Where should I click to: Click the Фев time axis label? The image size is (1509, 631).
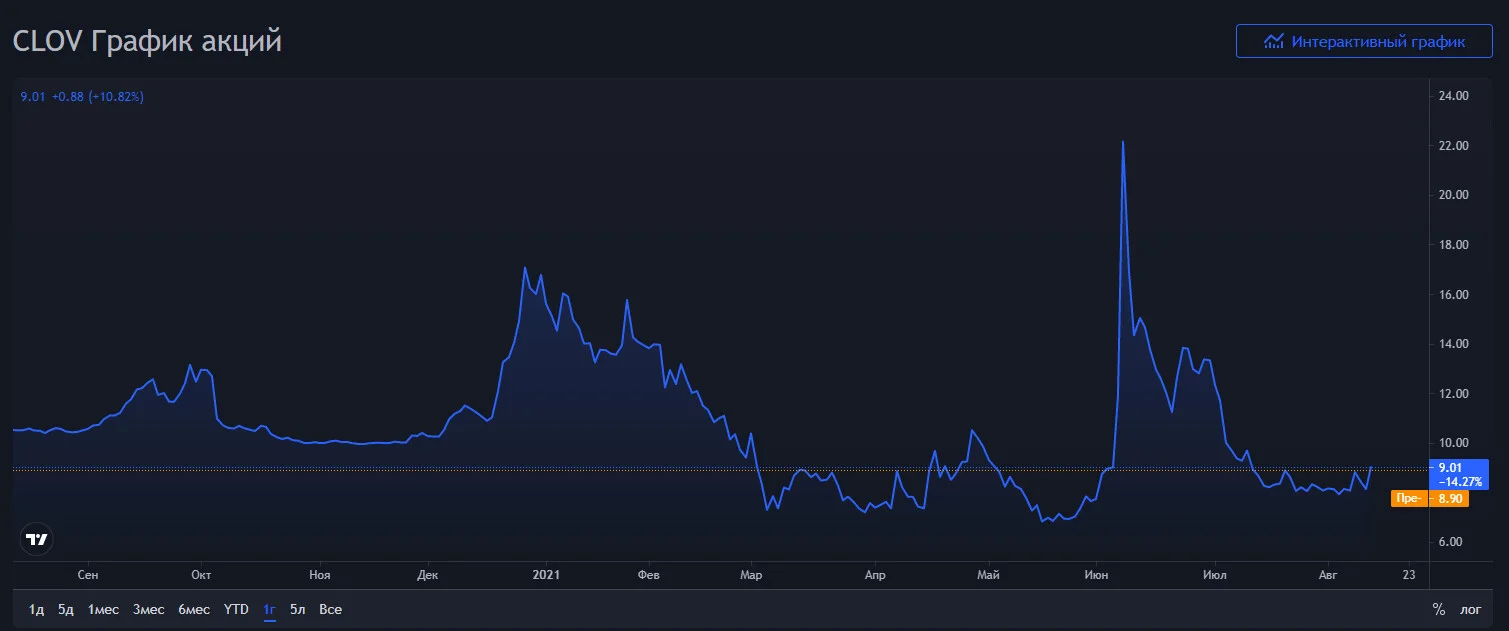tap(649, 575)
